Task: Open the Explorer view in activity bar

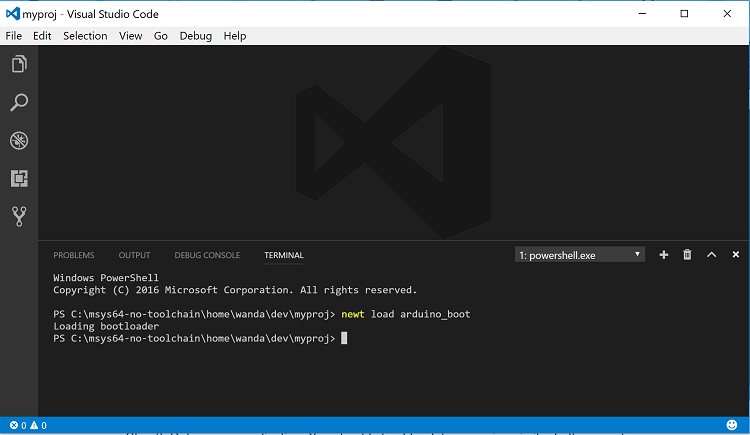Action: pyautogui.click(x=19, y=64)
